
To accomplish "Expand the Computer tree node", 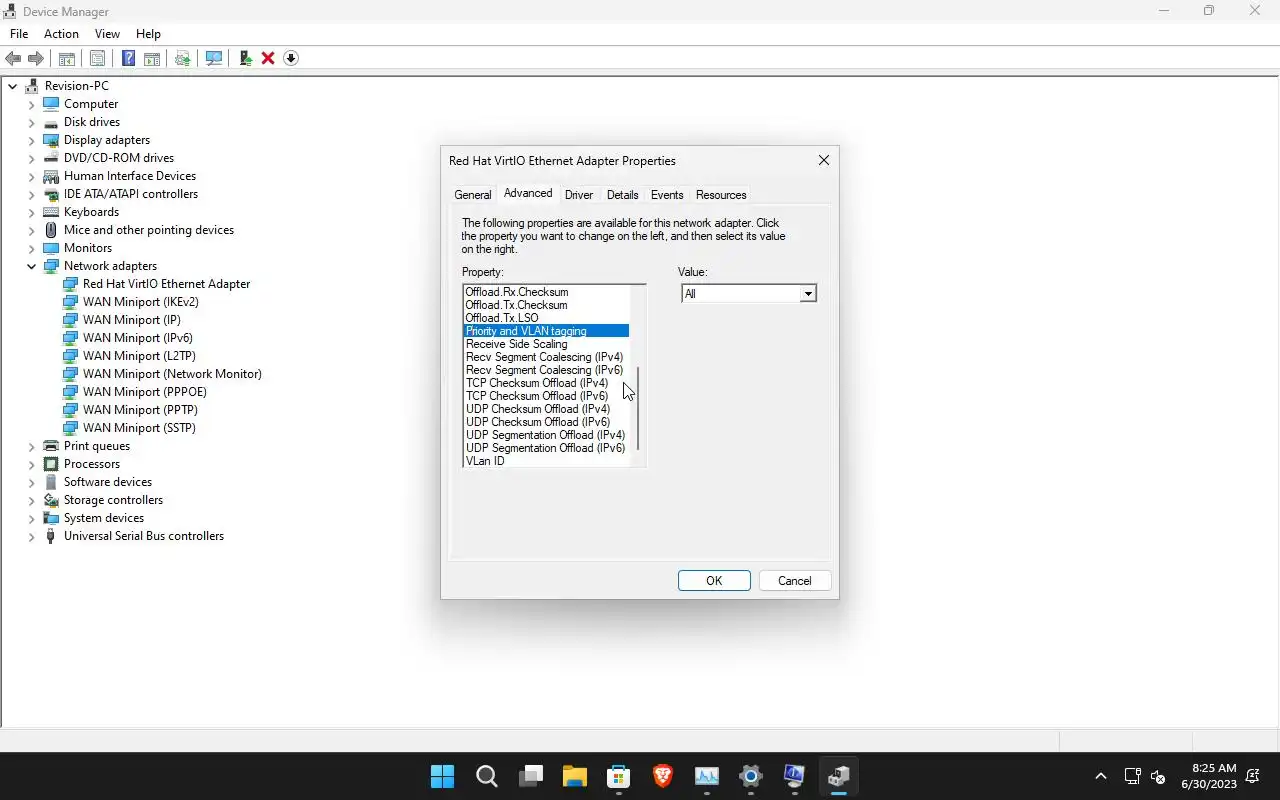I will [x=31, y=104].
